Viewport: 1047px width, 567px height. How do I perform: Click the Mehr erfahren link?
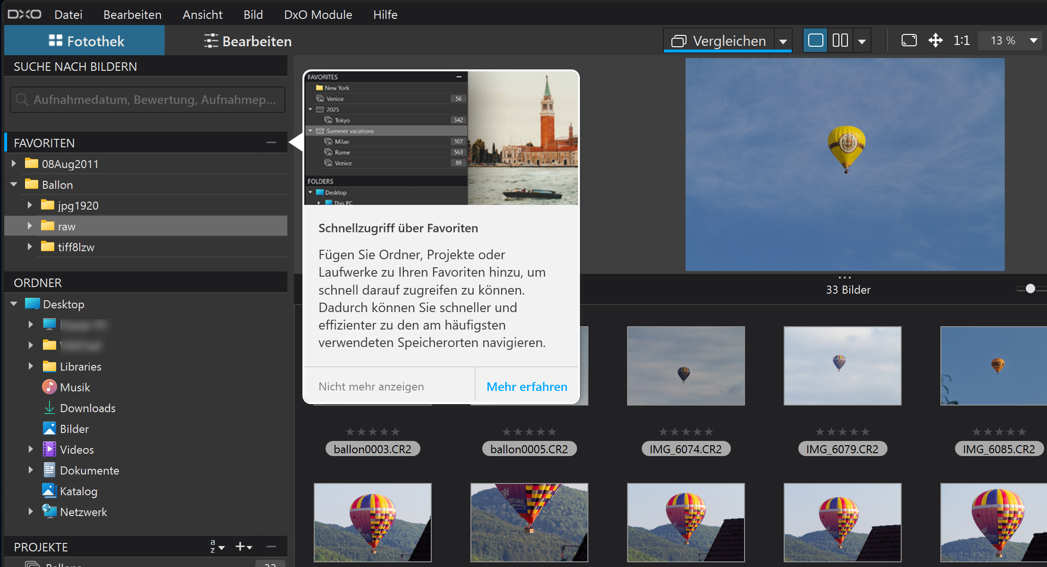coord(527,386)
